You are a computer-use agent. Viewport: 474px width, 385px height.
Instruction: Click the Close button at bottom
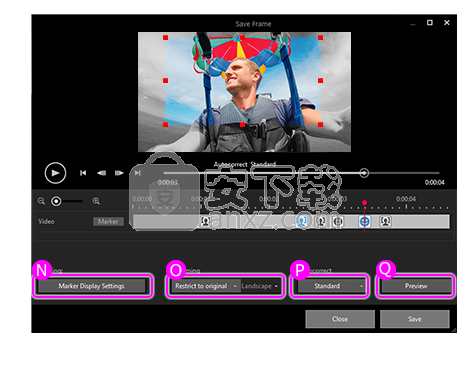[340, 319]
